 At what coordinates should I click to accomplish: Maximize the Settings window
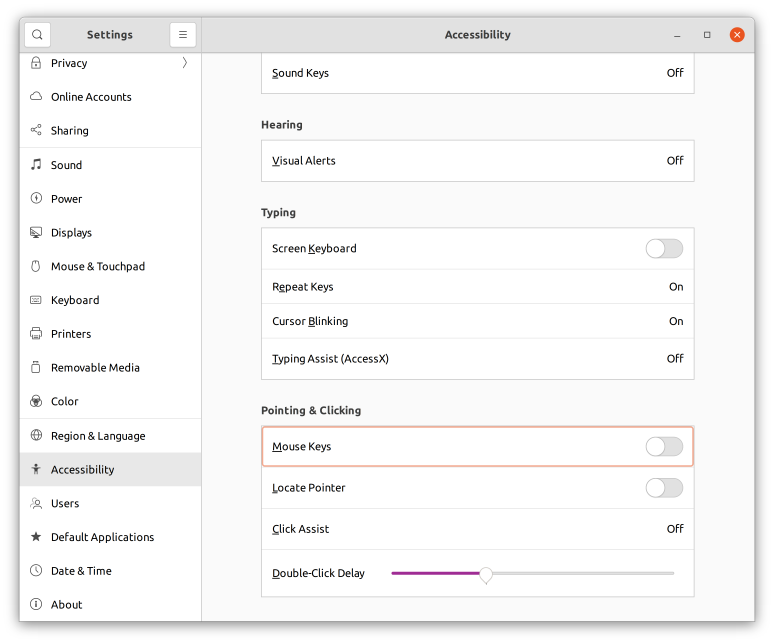707,35
